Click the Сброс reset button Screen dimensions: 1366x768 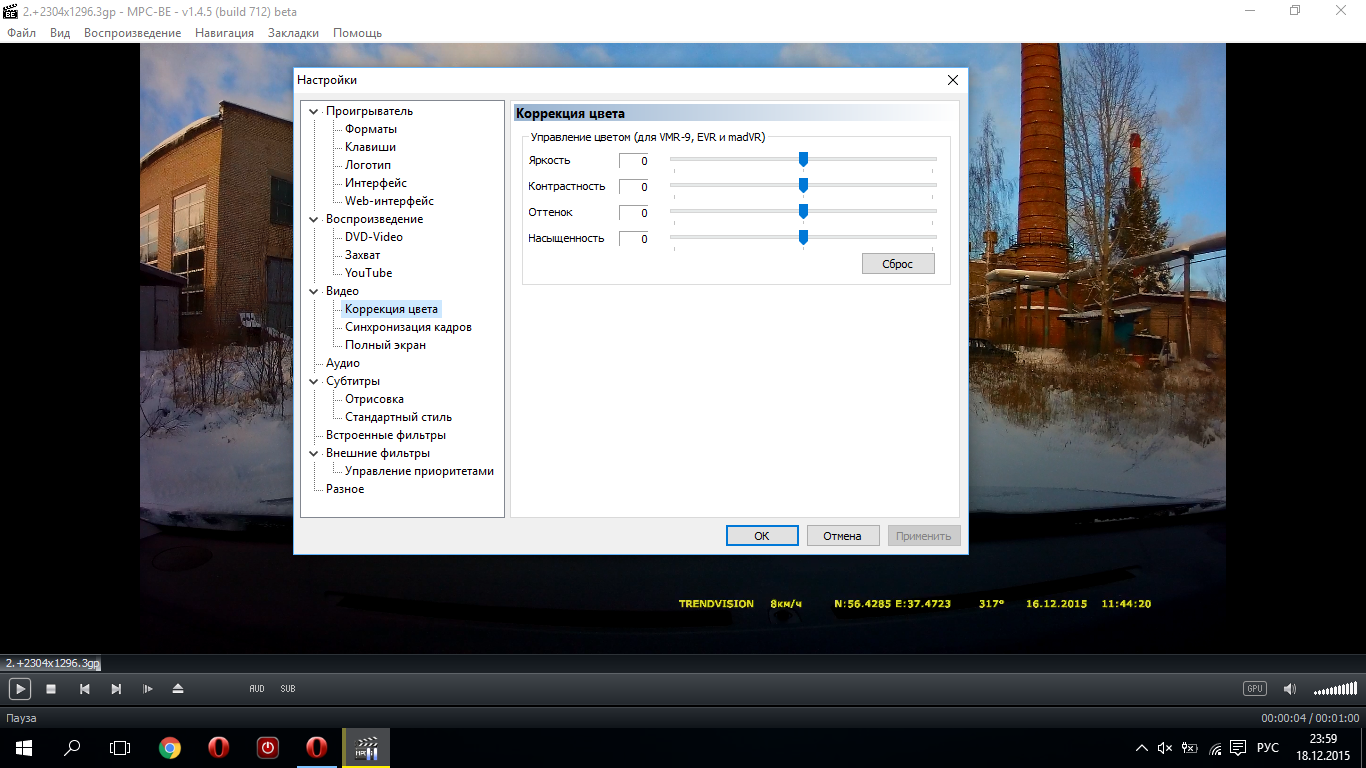pyautogui.click(x=898, y=264)
